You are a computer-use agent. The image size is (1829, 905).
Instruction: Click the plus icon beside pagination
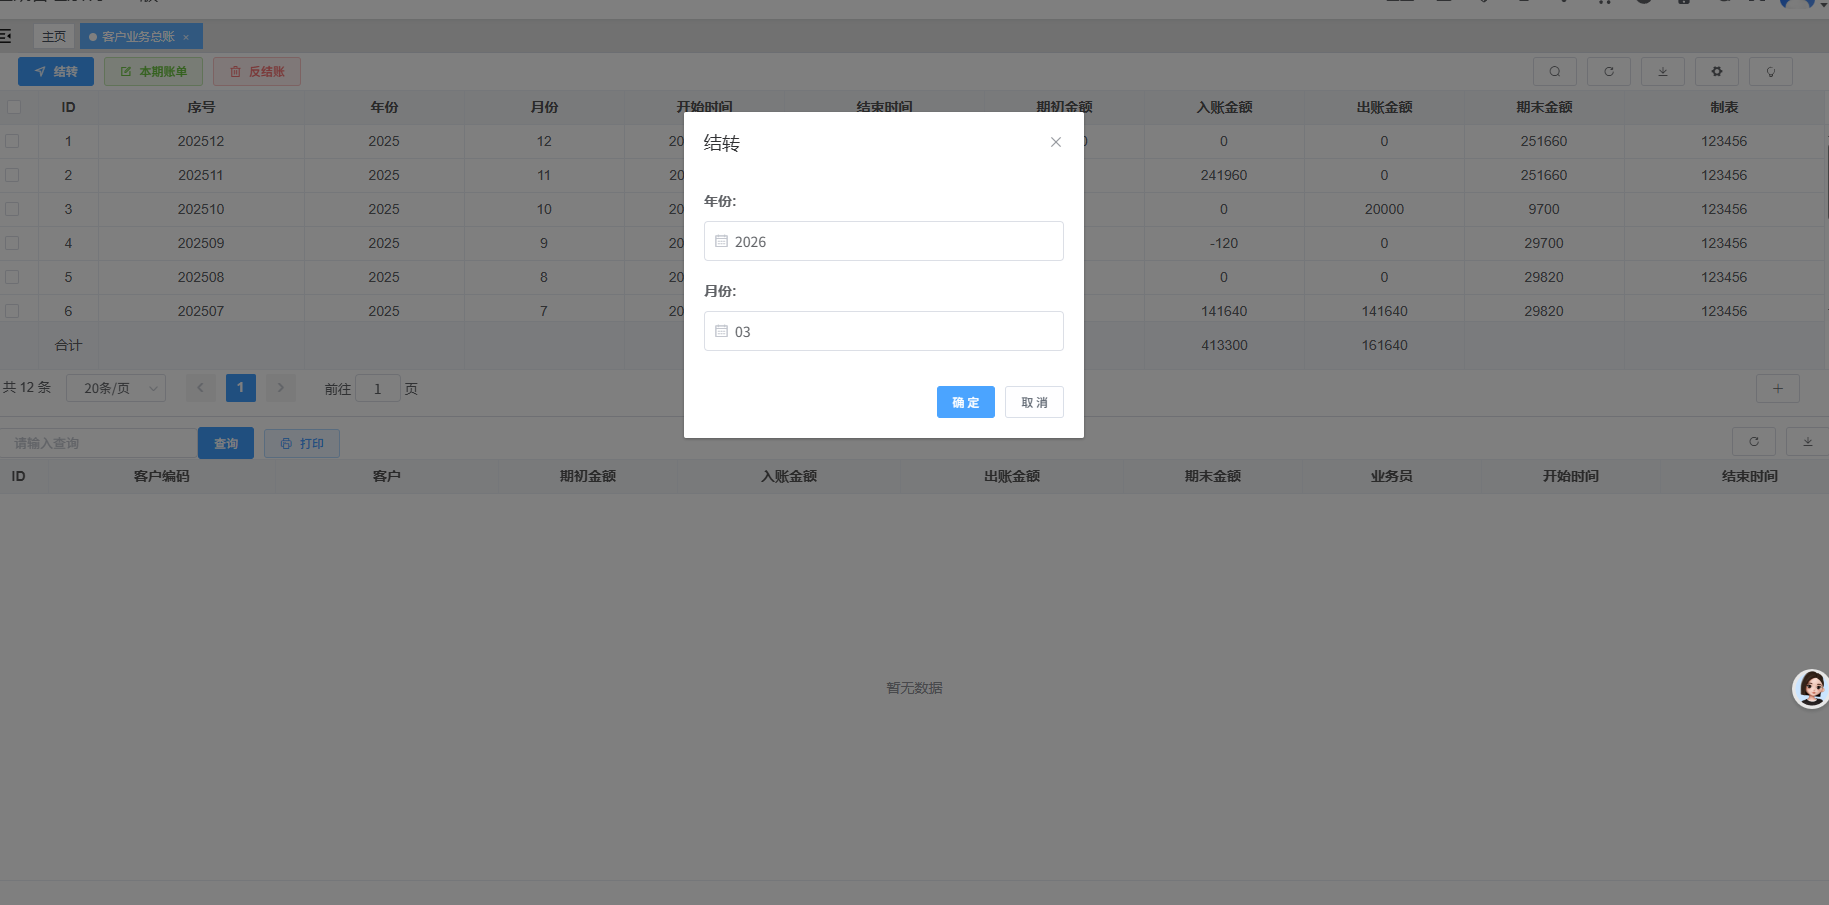(x=1777, y=389)
